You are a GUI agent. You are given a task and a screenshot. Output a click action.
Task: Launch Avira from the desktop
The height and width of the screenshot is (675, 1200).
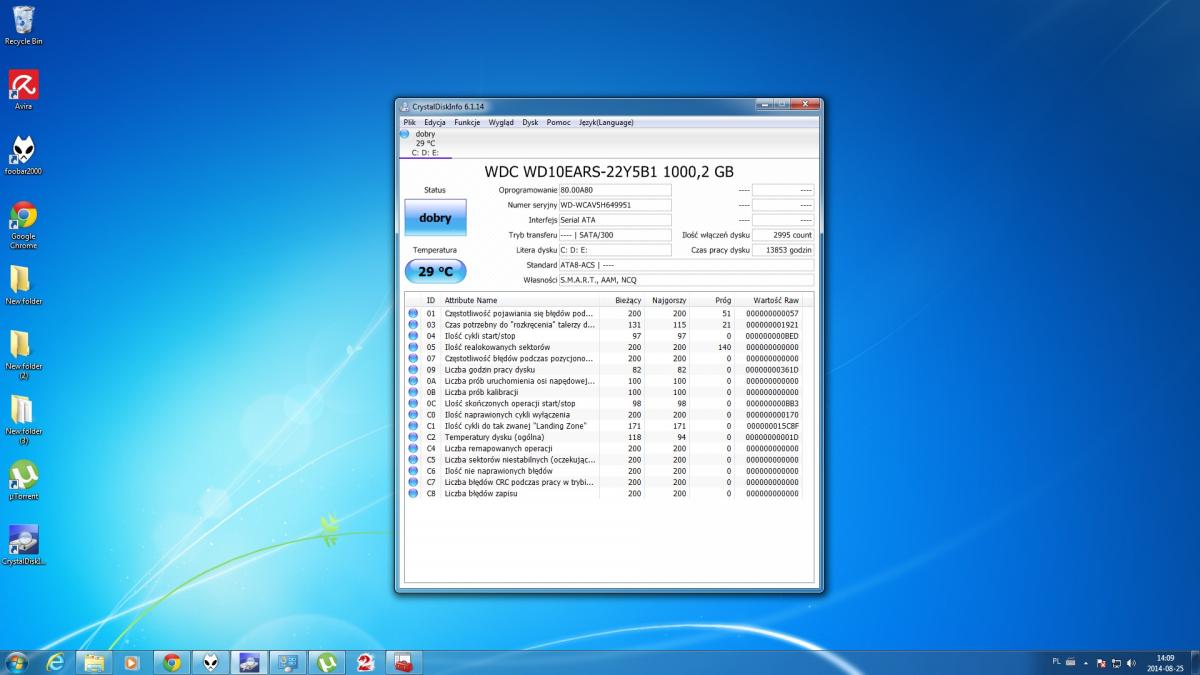click(x=23, y=90)
